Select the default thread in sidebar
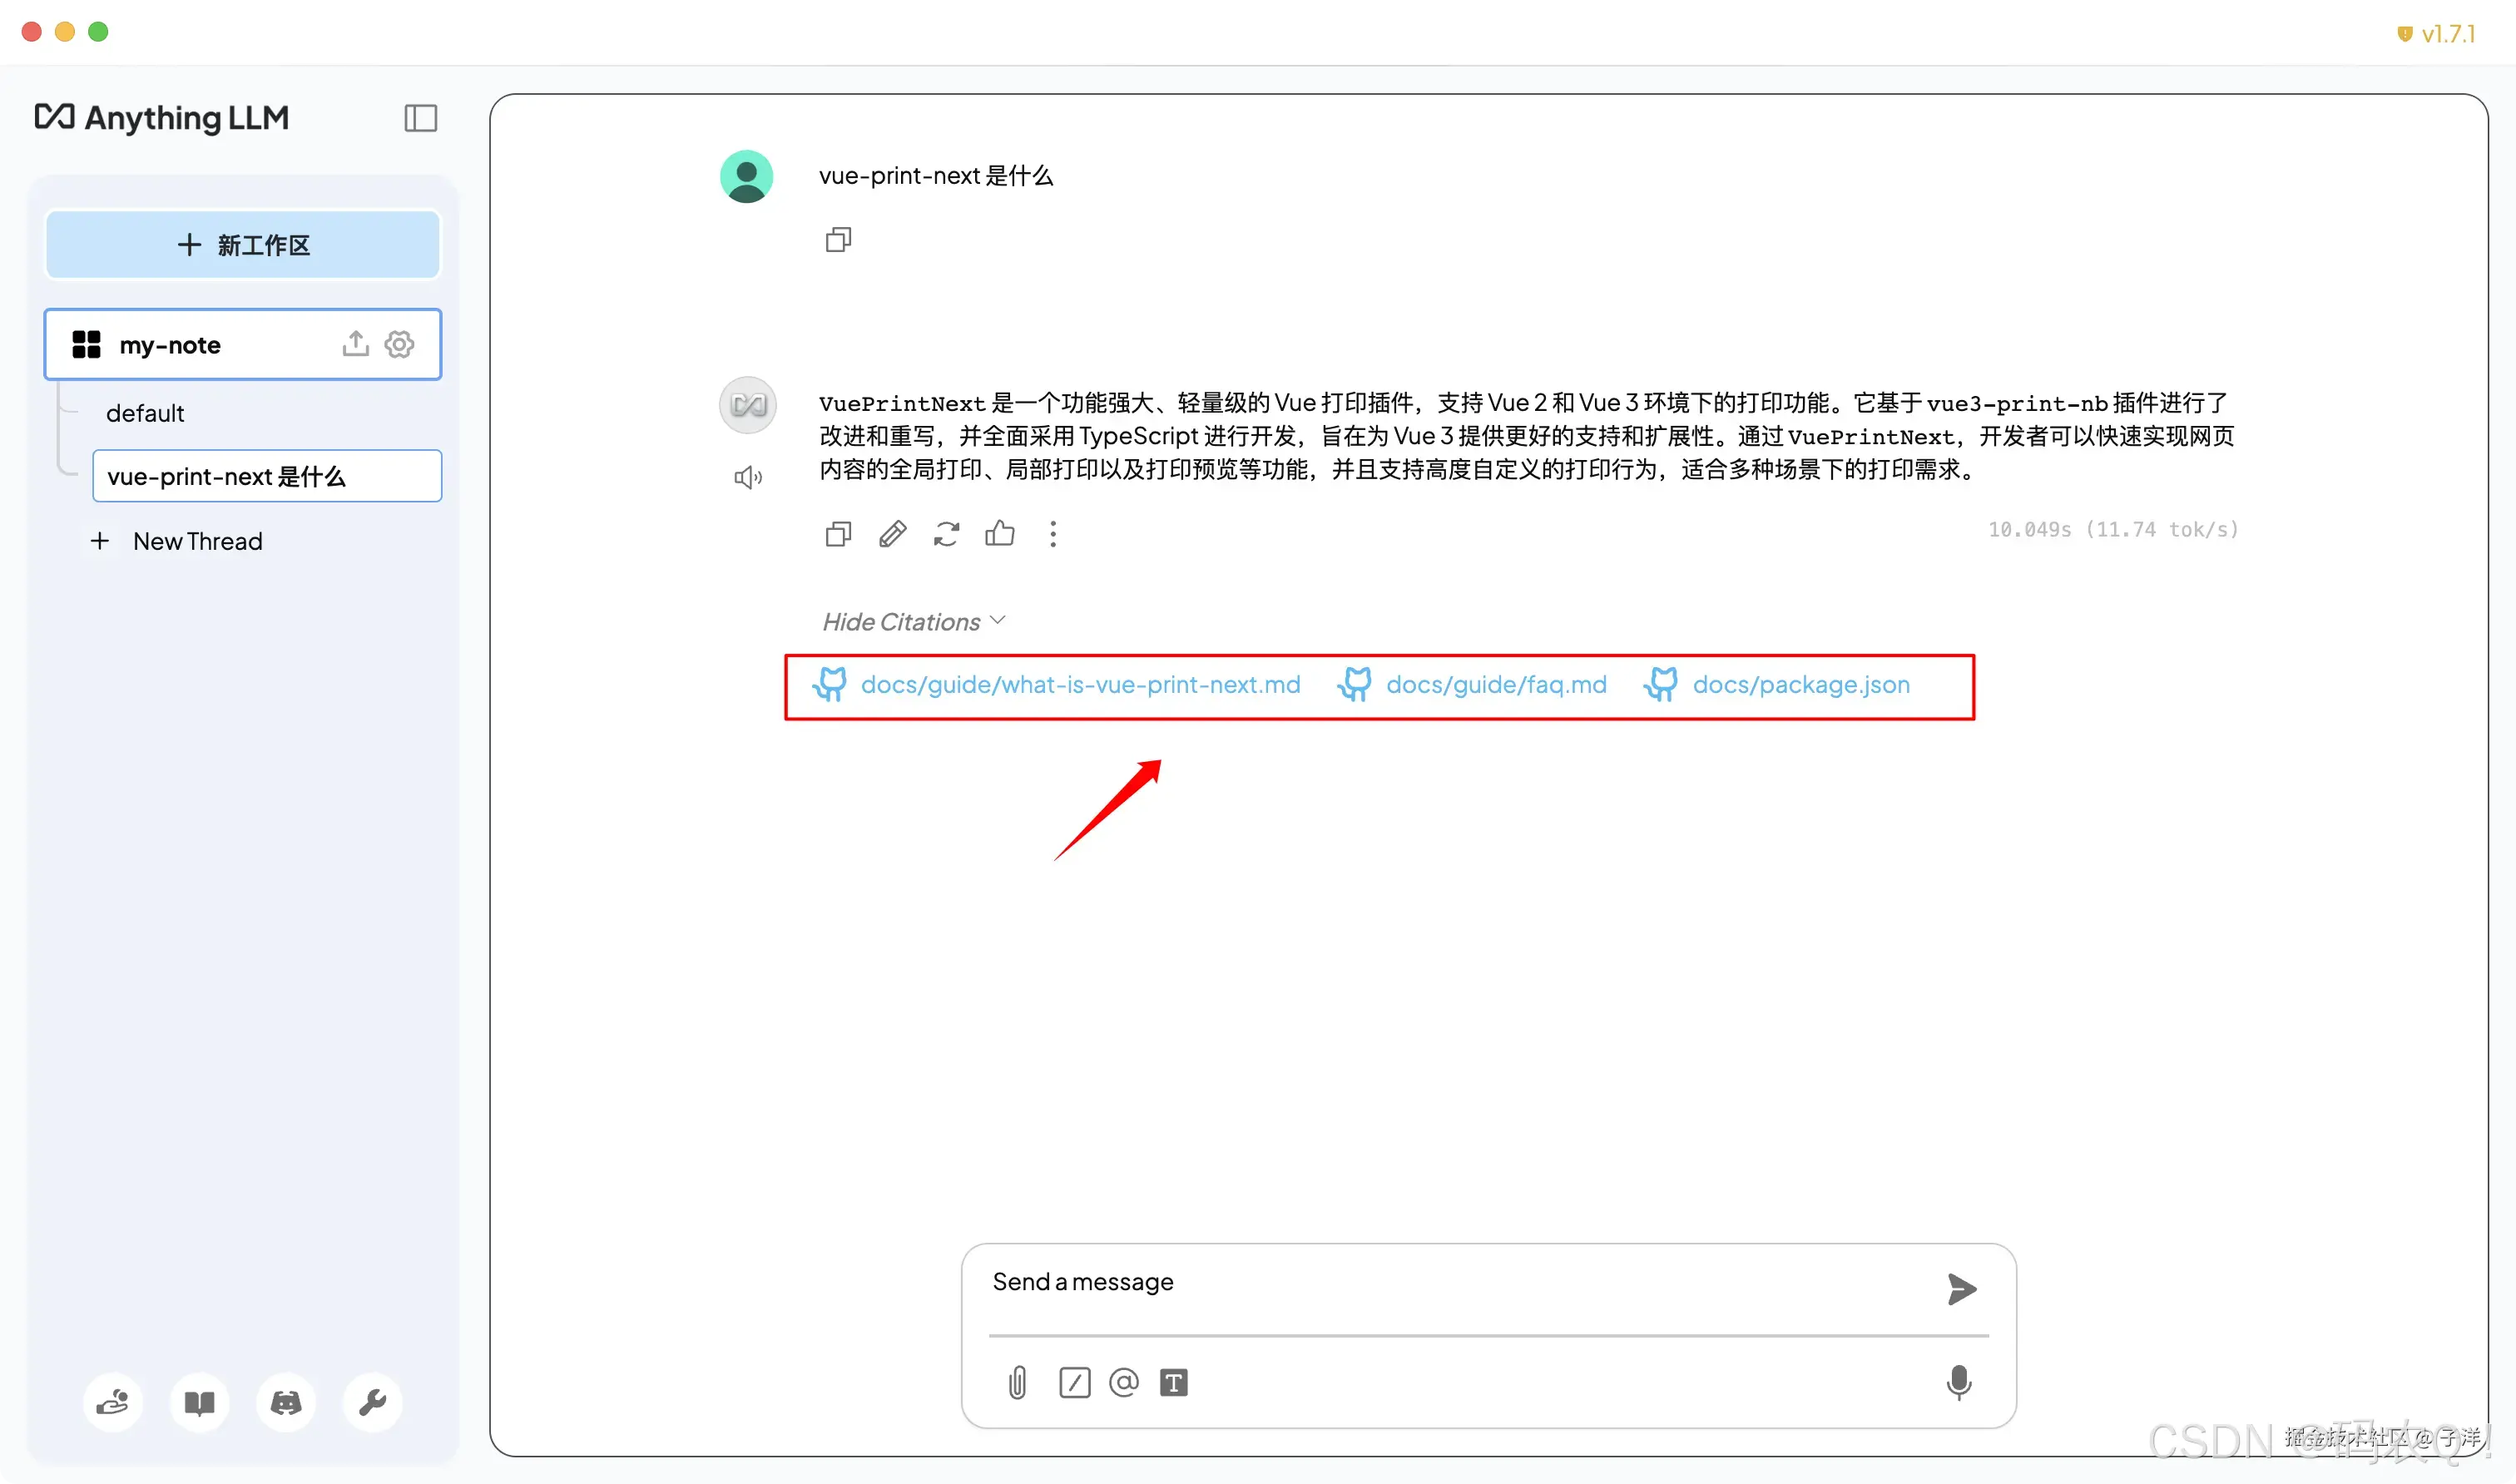This screenshot has width=2516, height=1484. (x=146, y=412)
